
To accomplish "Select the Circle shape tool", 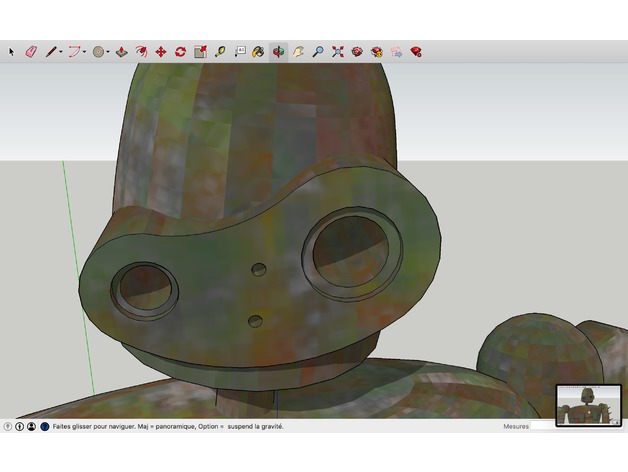I will click(99, 52).
